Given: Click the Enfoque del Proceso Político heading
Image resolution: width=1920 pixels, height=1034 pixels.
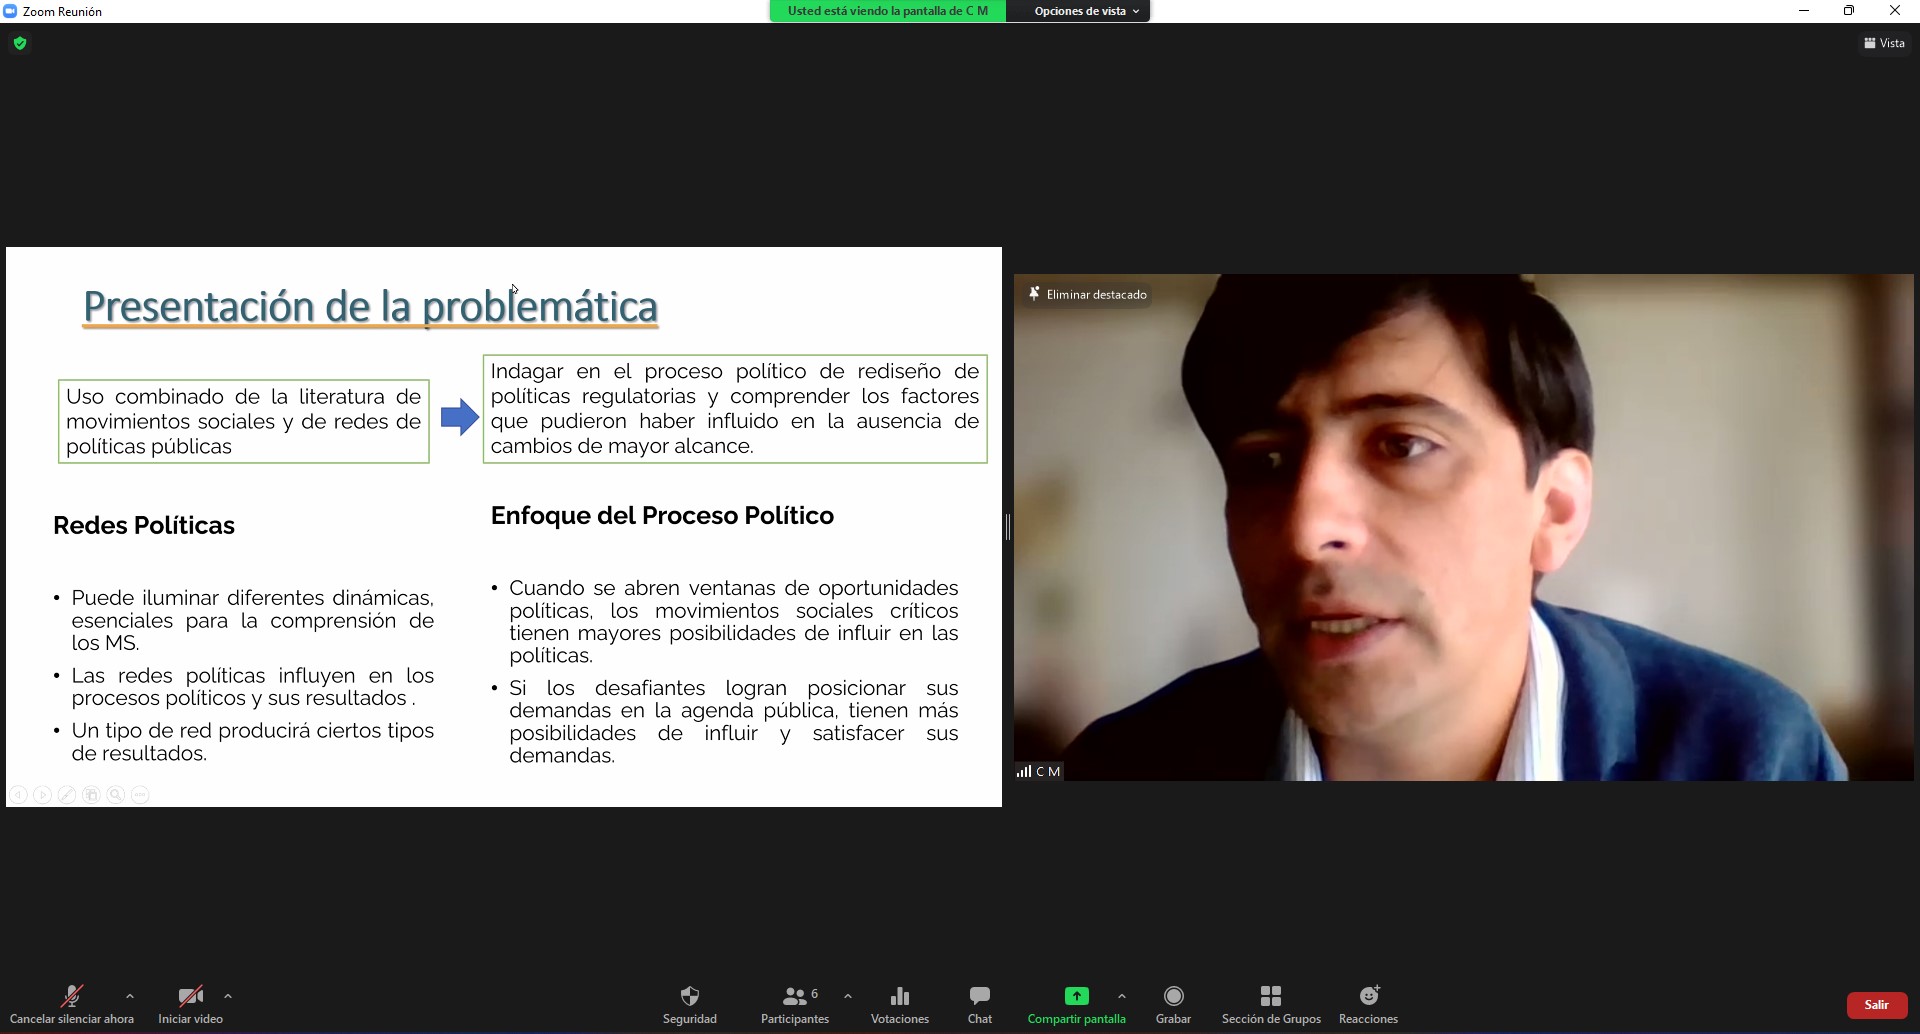Looking at the screenshot, I should coord(662,515).
